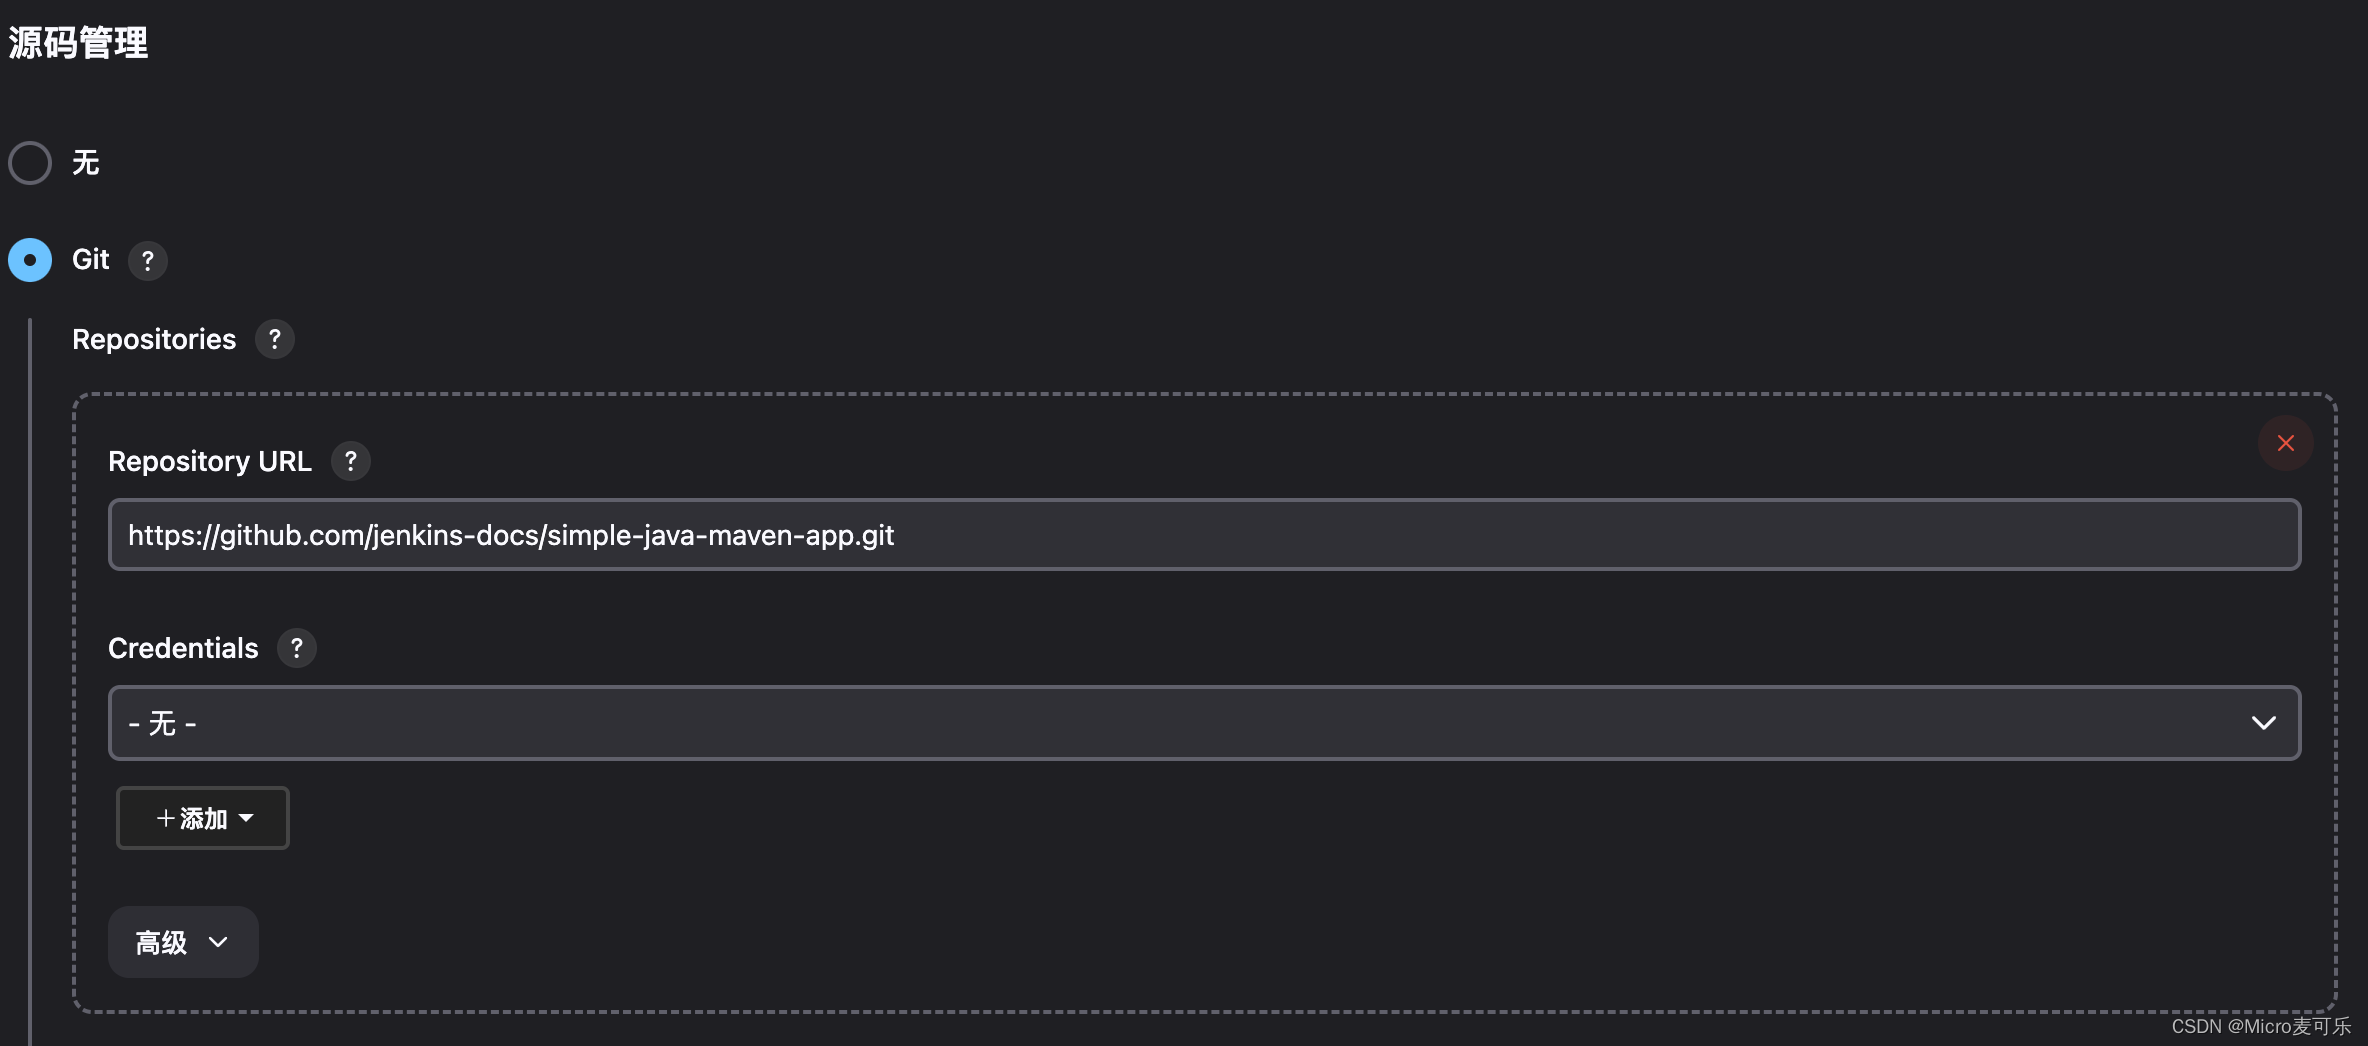Click the Credentials dropdown chevron arrow
Image resolution: width=2368 pixels, height=1046 pixels.
[x=2263, y=723]
